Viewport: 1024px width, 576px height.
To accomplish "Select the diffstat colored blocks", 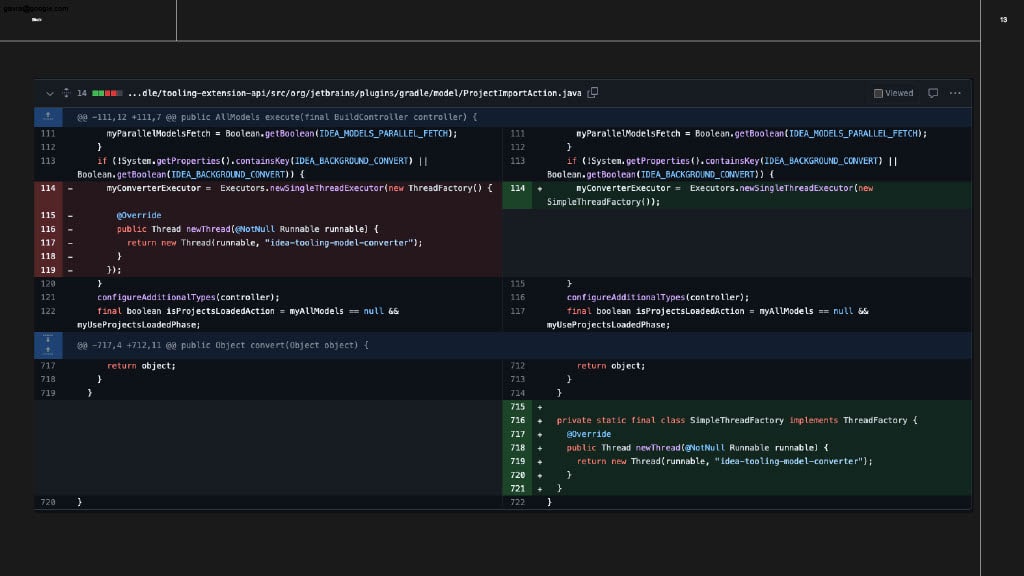I will click(107, 93).
